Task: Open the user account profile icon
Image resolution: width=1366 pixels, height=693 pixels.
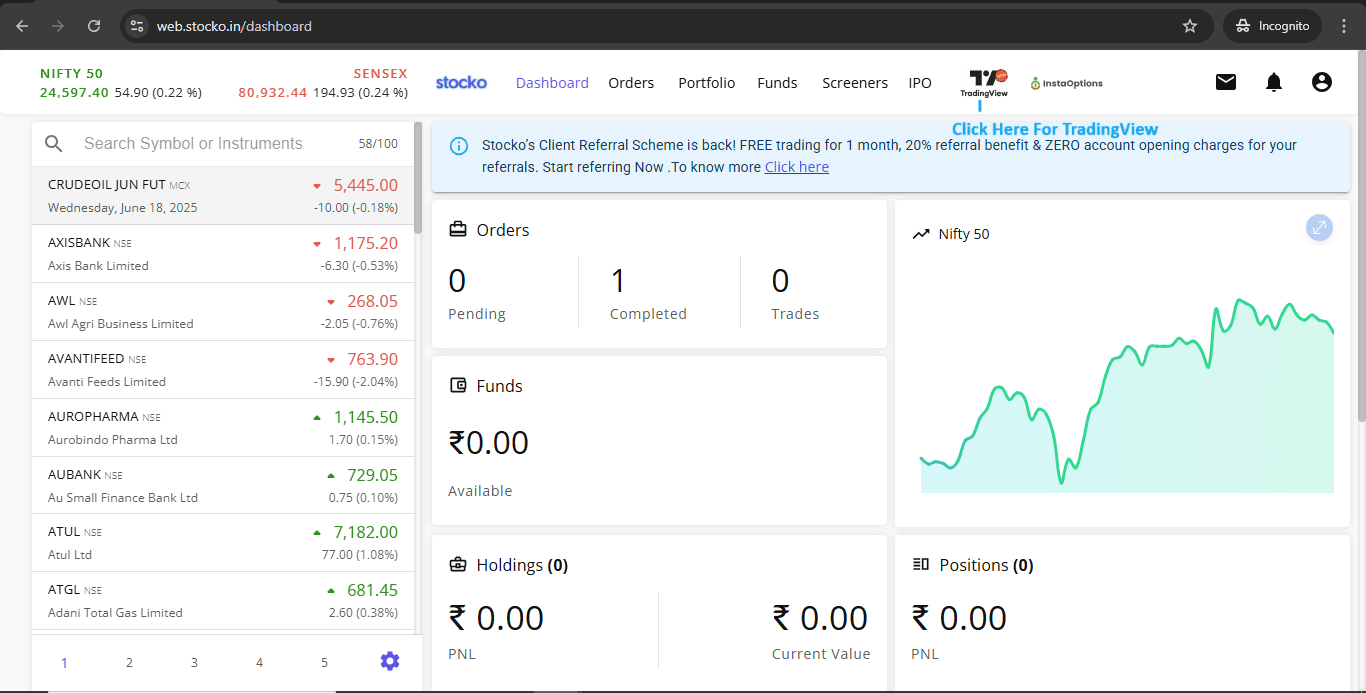Action: (x=1322, y=82)
